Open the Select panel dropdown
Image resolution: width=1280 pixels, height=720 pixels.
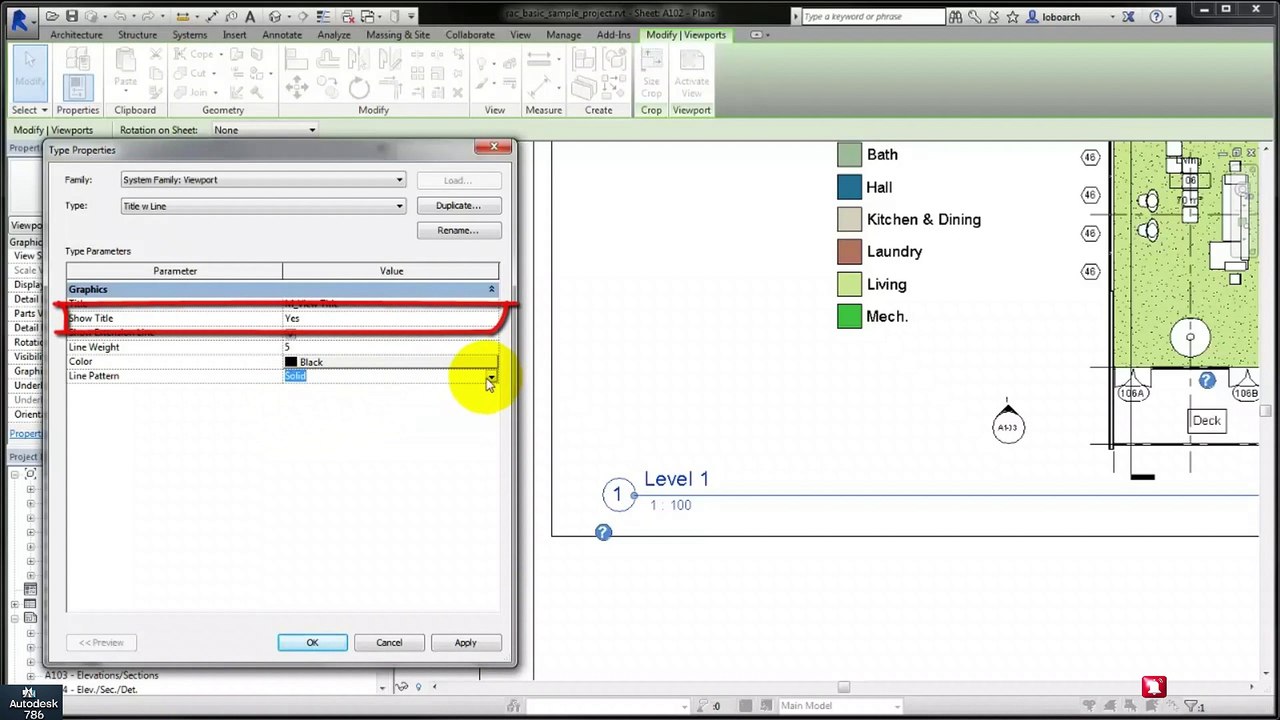click(x=29, y=110)
